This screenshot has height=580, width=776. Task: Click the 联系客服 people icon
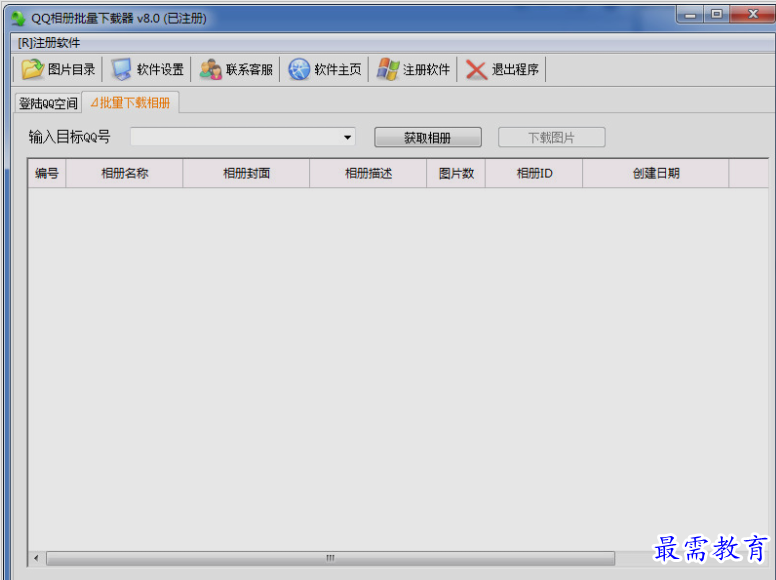pos(210,69)
